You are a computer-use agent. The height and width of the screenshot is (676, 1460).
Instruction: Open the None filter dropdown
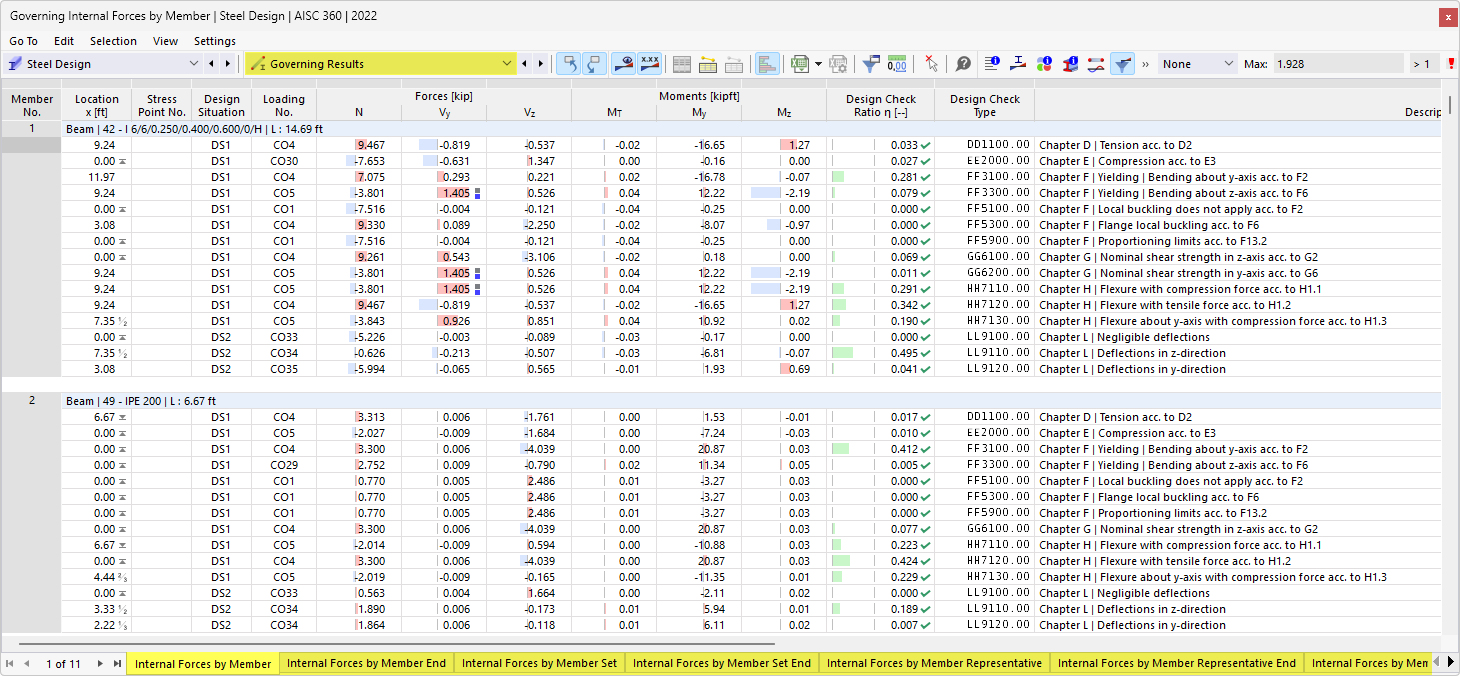point(1198,64)
